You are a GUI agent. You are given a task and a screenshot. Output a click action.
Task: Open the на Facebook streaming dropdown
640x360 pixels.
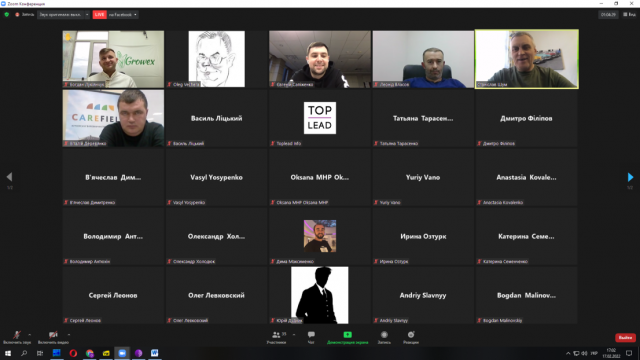point(123,15)
